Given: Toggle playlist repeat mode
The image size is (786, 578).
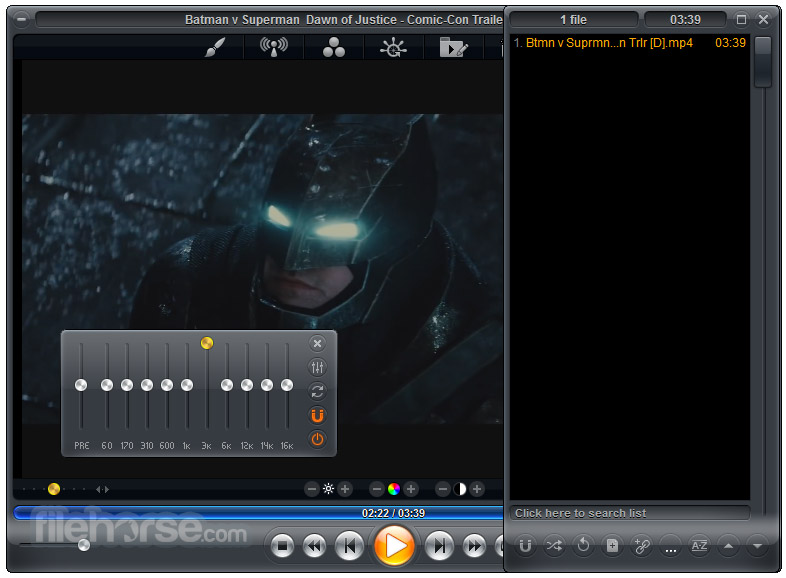Looking at the screenshot, I should [x=583, y=545].
